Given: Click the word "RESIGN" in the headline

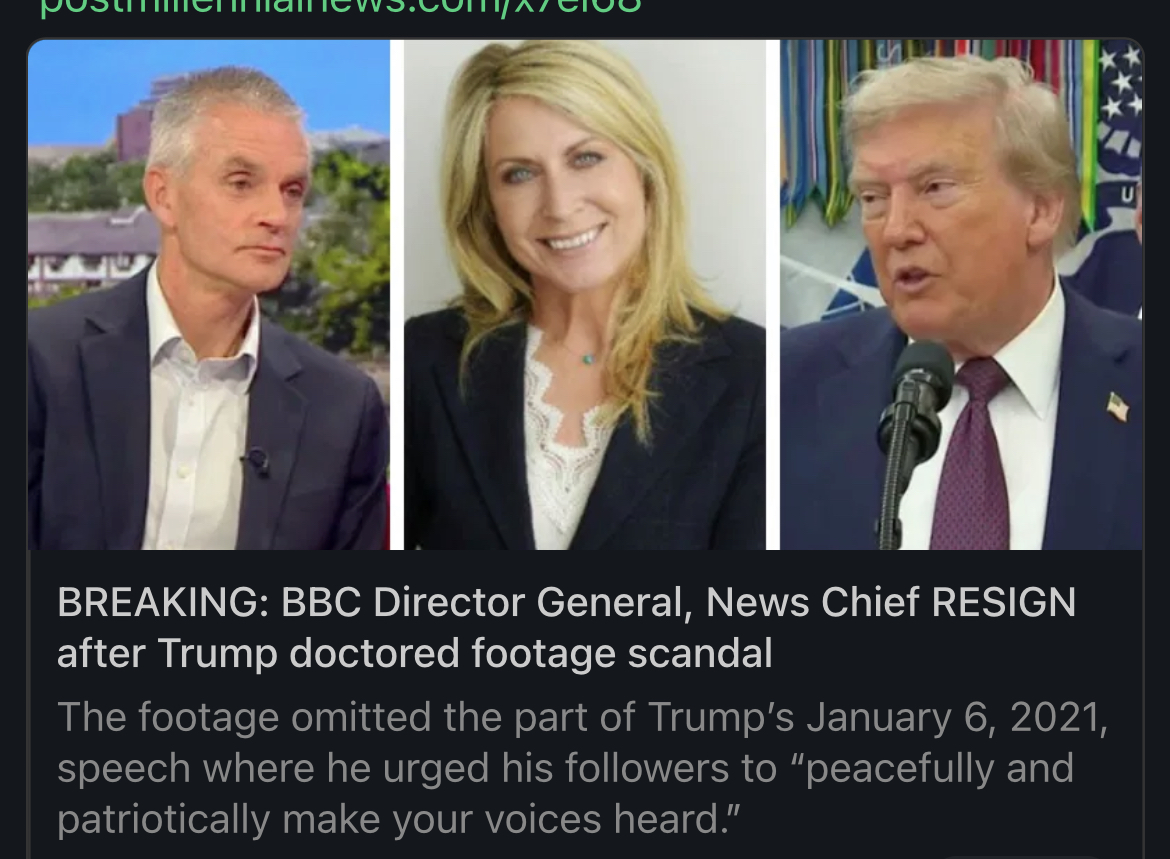Looking at the screenshot, I should [1004, 602].
